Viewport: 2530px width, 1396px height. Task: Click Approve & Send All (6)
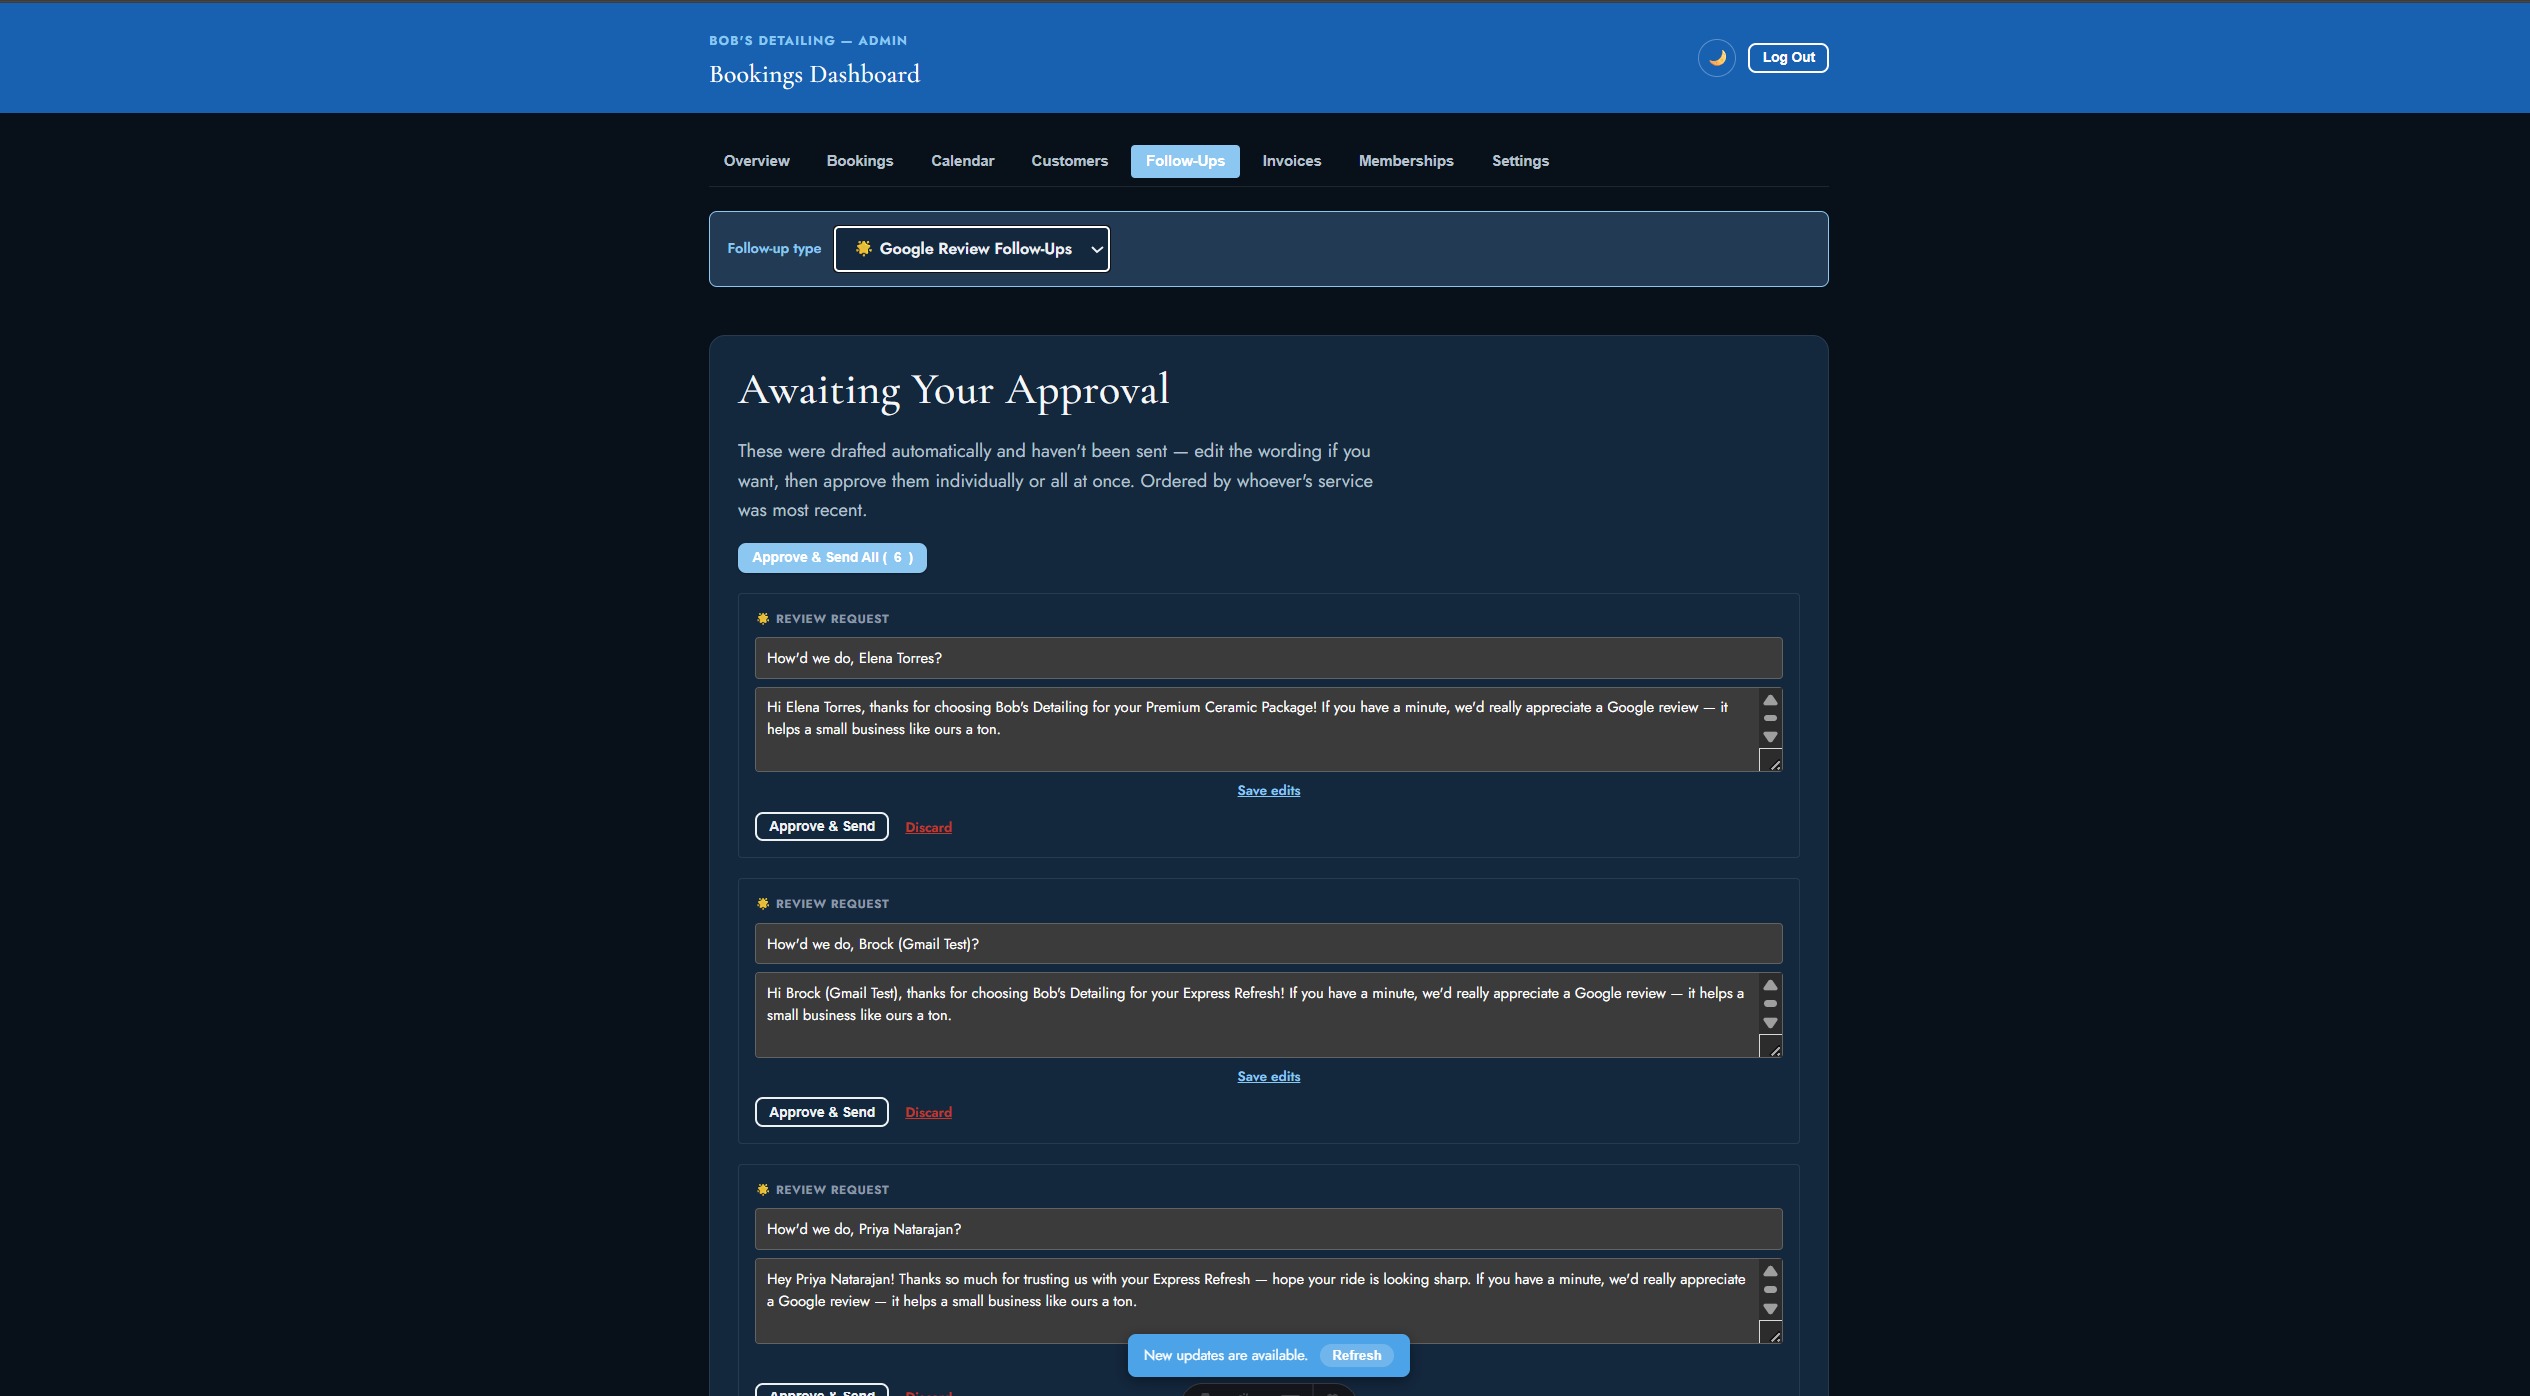point(832,558)
